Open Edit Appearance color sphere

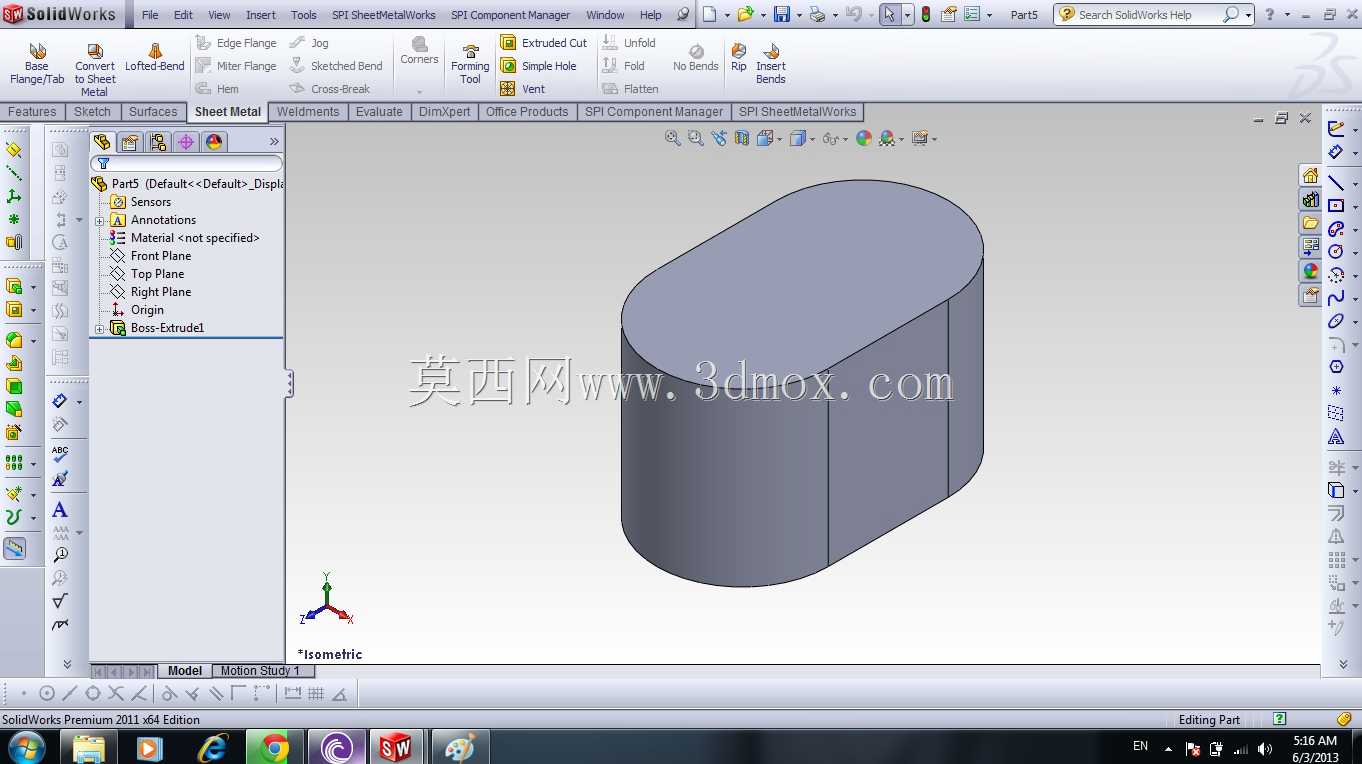click(864, 138)
